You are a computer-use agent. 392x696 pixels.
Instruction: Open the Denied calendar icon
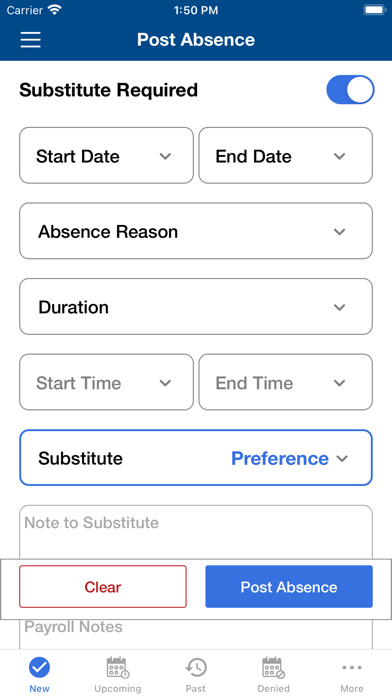(x=273, y=668)
